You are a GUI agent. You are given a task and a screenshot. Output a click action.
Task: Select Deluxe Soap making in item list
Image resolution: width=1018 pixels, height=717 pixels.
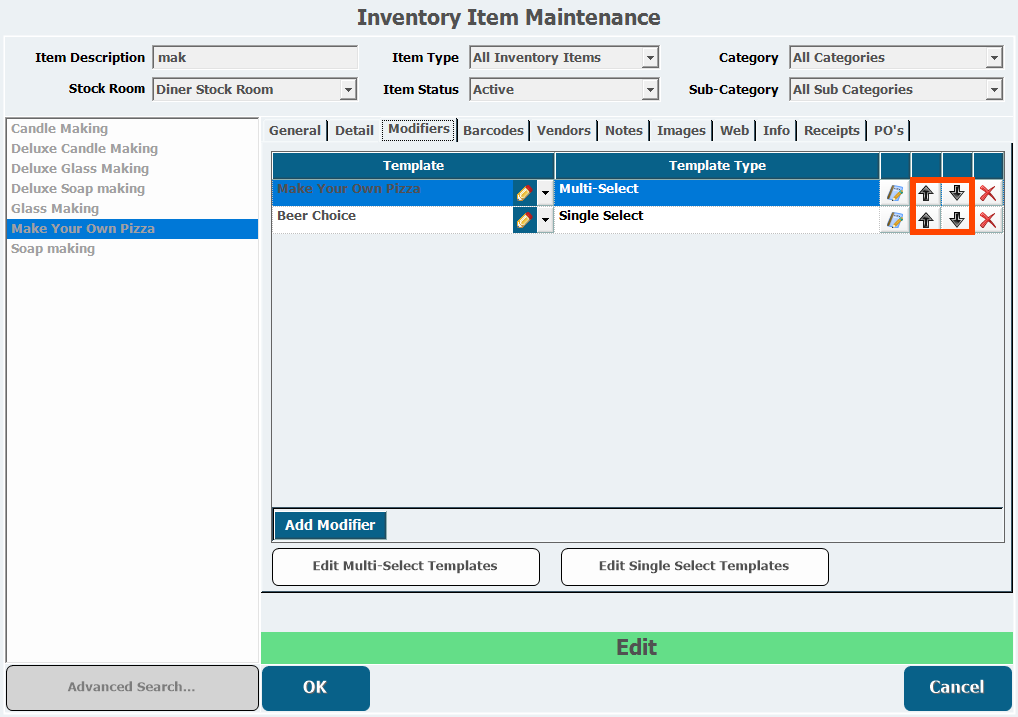coord(78,188)
